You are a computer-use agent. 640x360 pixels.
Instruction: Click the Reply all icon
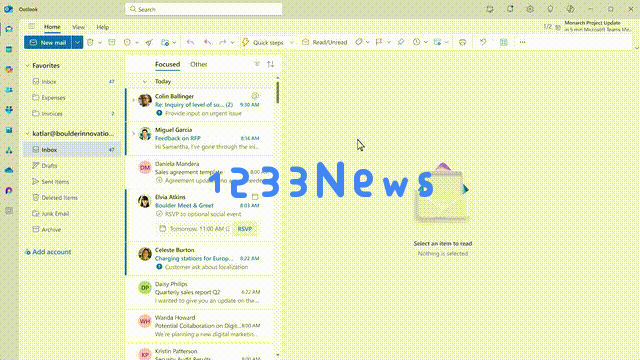[207, 42]
